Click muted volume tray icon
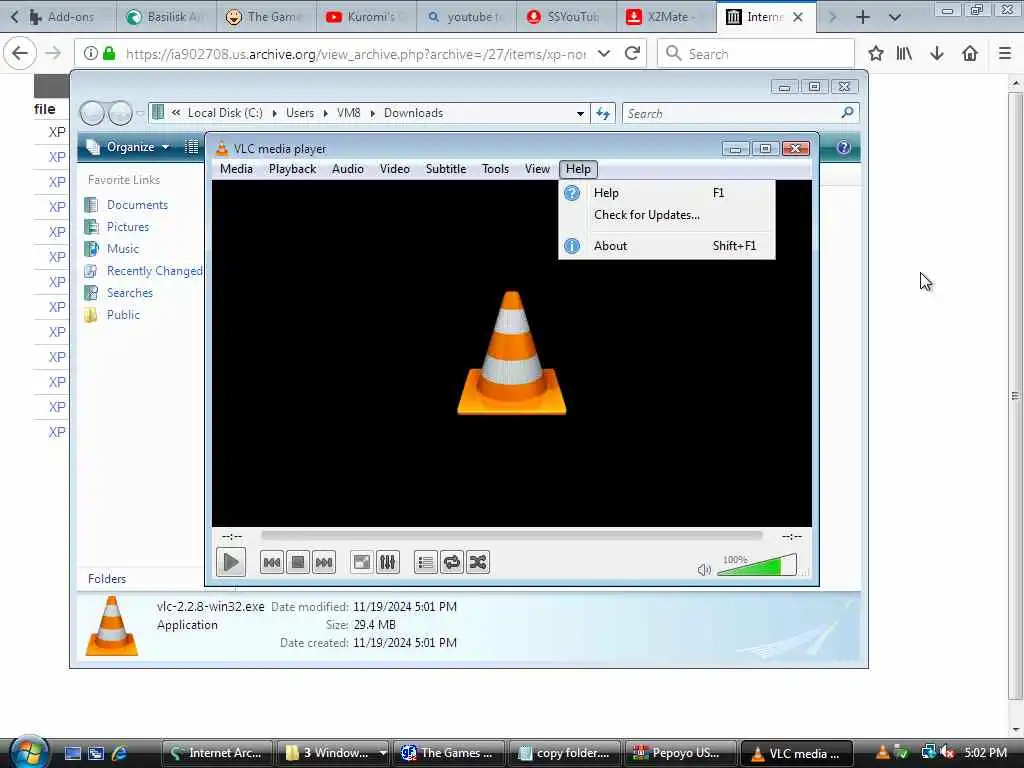 pyautogui.click(x=948, y=753)
